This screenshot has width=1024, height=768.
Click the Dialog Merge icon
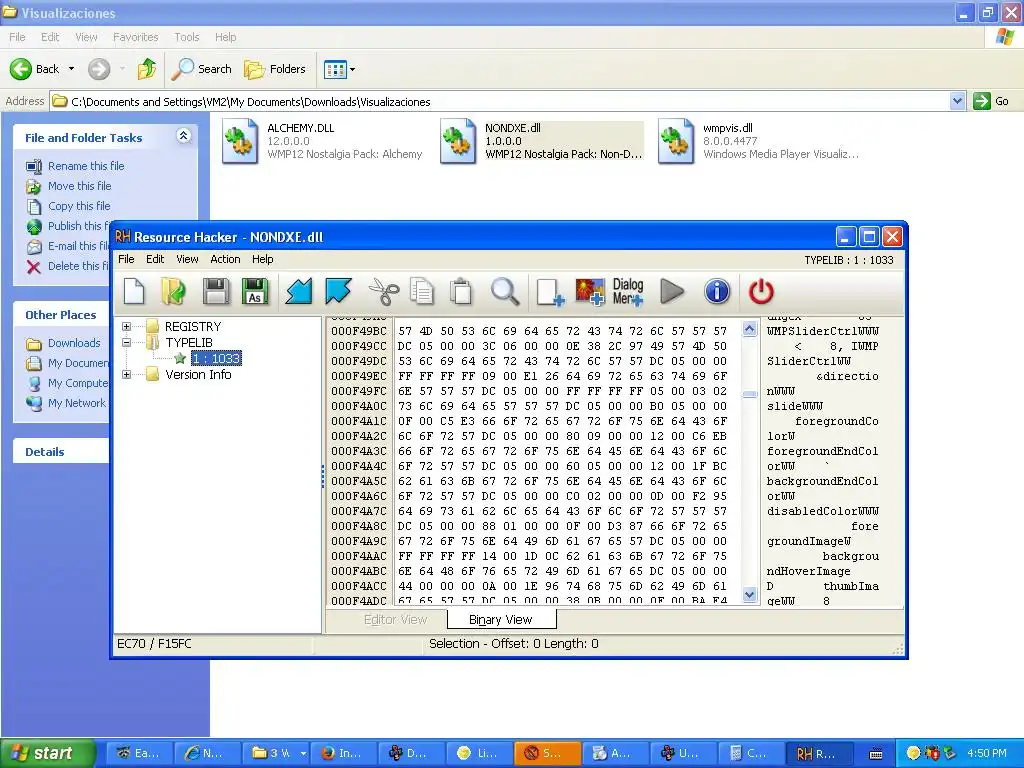click(628, 291)
